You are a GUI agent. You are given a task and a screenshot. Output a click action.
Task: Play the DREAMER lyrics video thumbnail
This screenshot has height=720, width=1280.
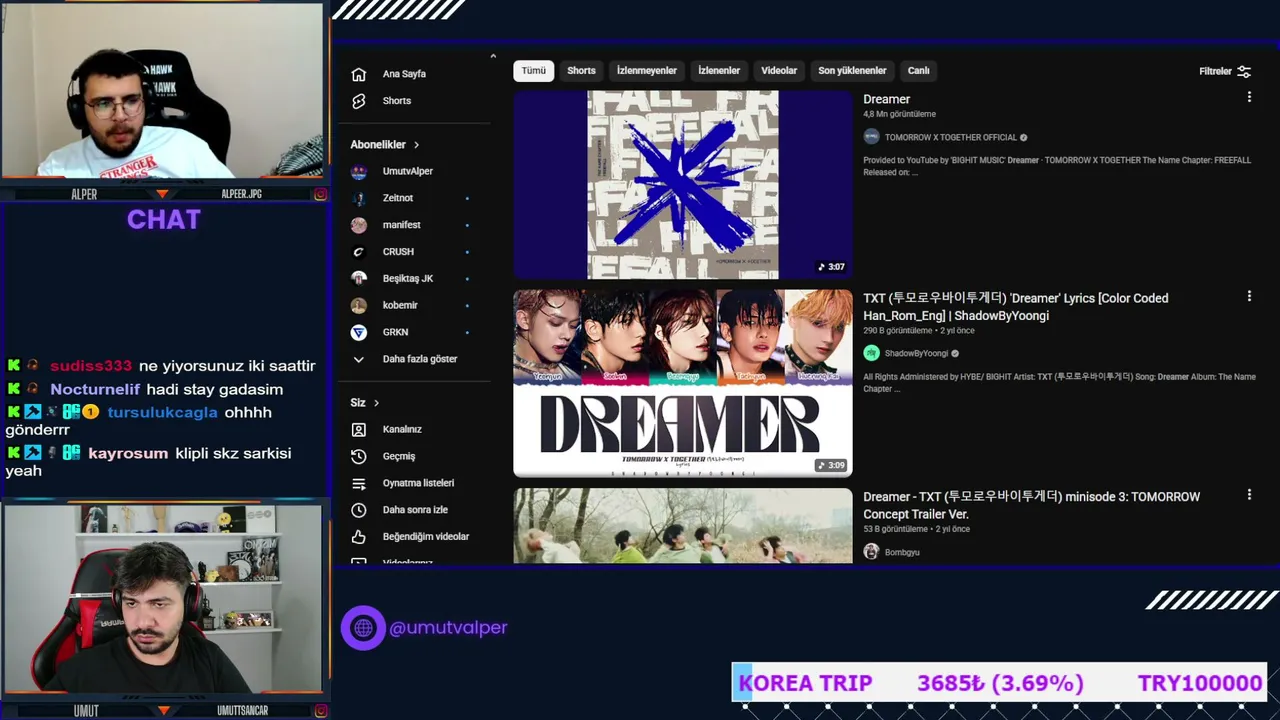(683, 383)
